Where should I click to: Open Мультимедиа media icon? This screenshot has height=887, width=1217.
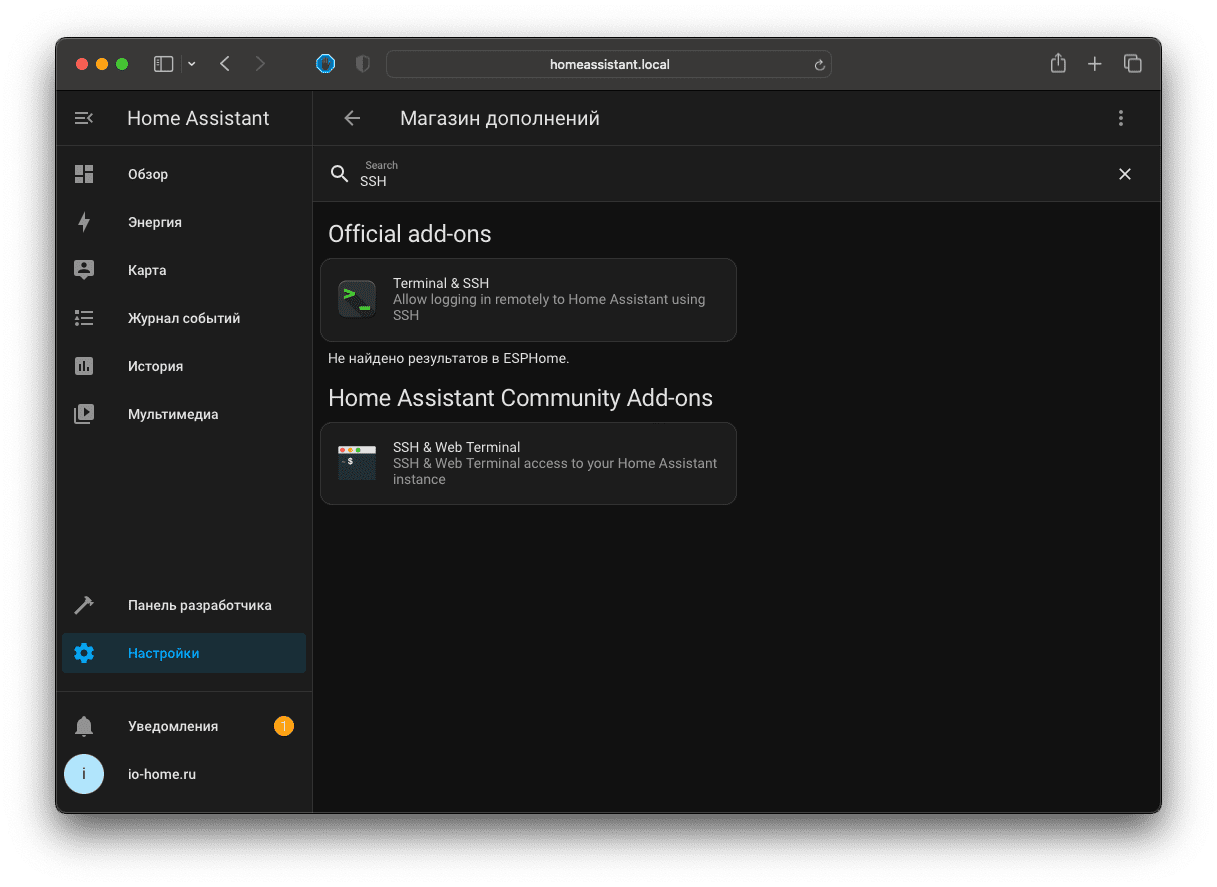tap(84, 414)
